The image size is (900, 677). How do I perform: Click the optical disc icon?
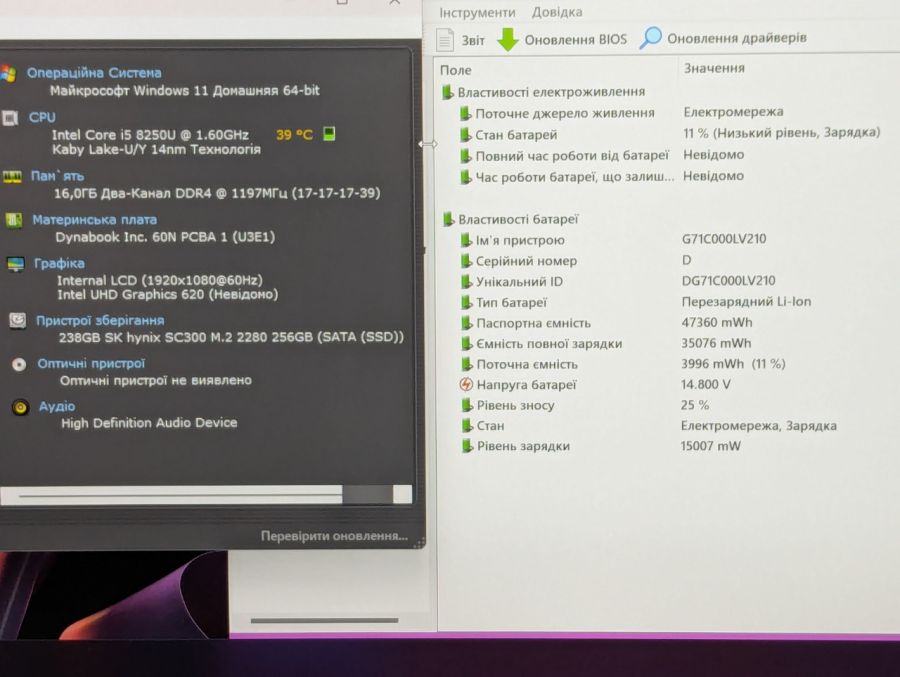19,364
